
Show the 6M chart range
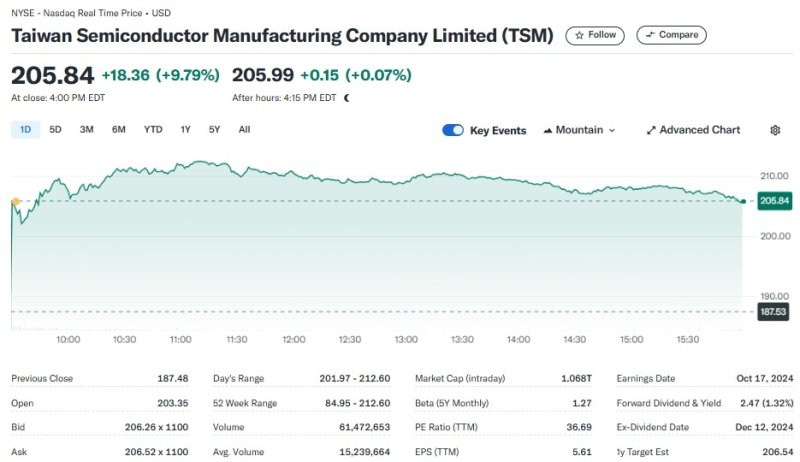(x=119, y=129)
